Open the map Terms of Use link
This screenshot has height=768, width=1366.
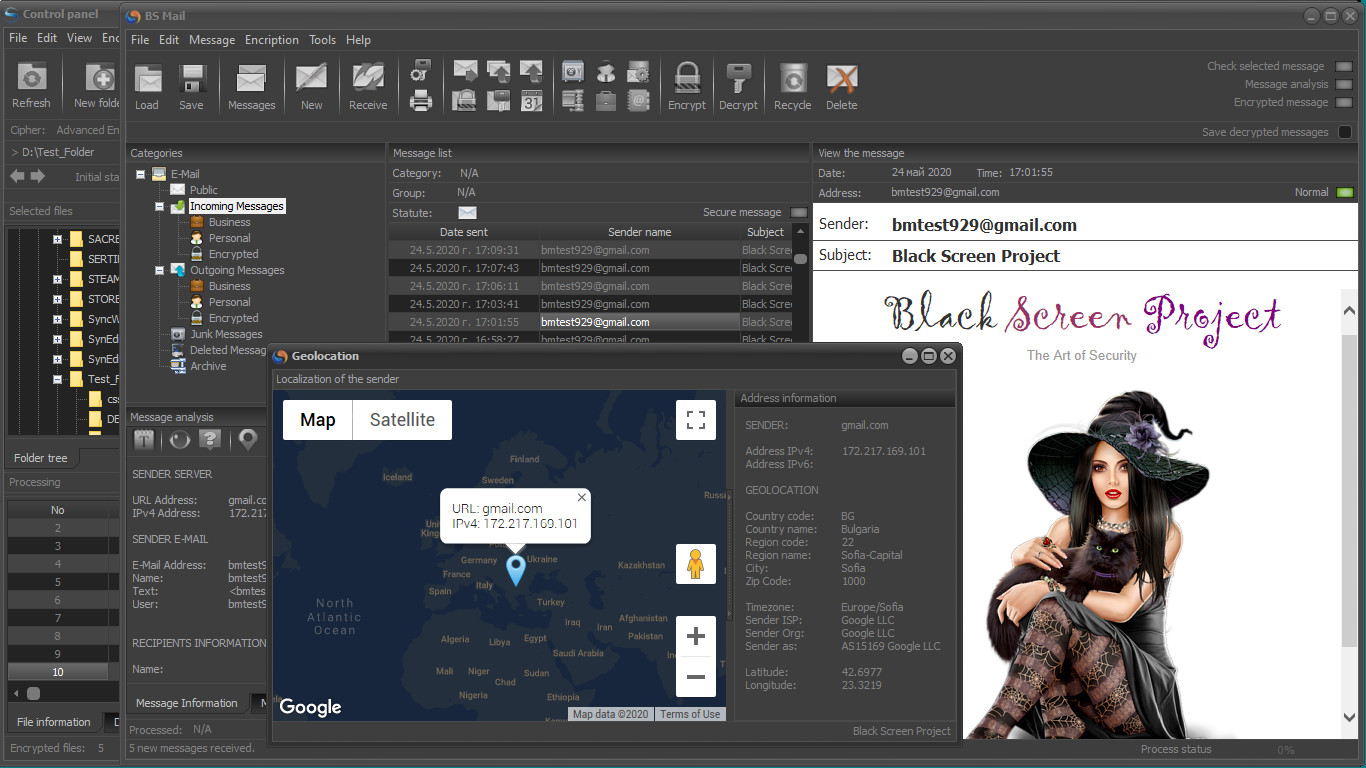pos(689,714)
